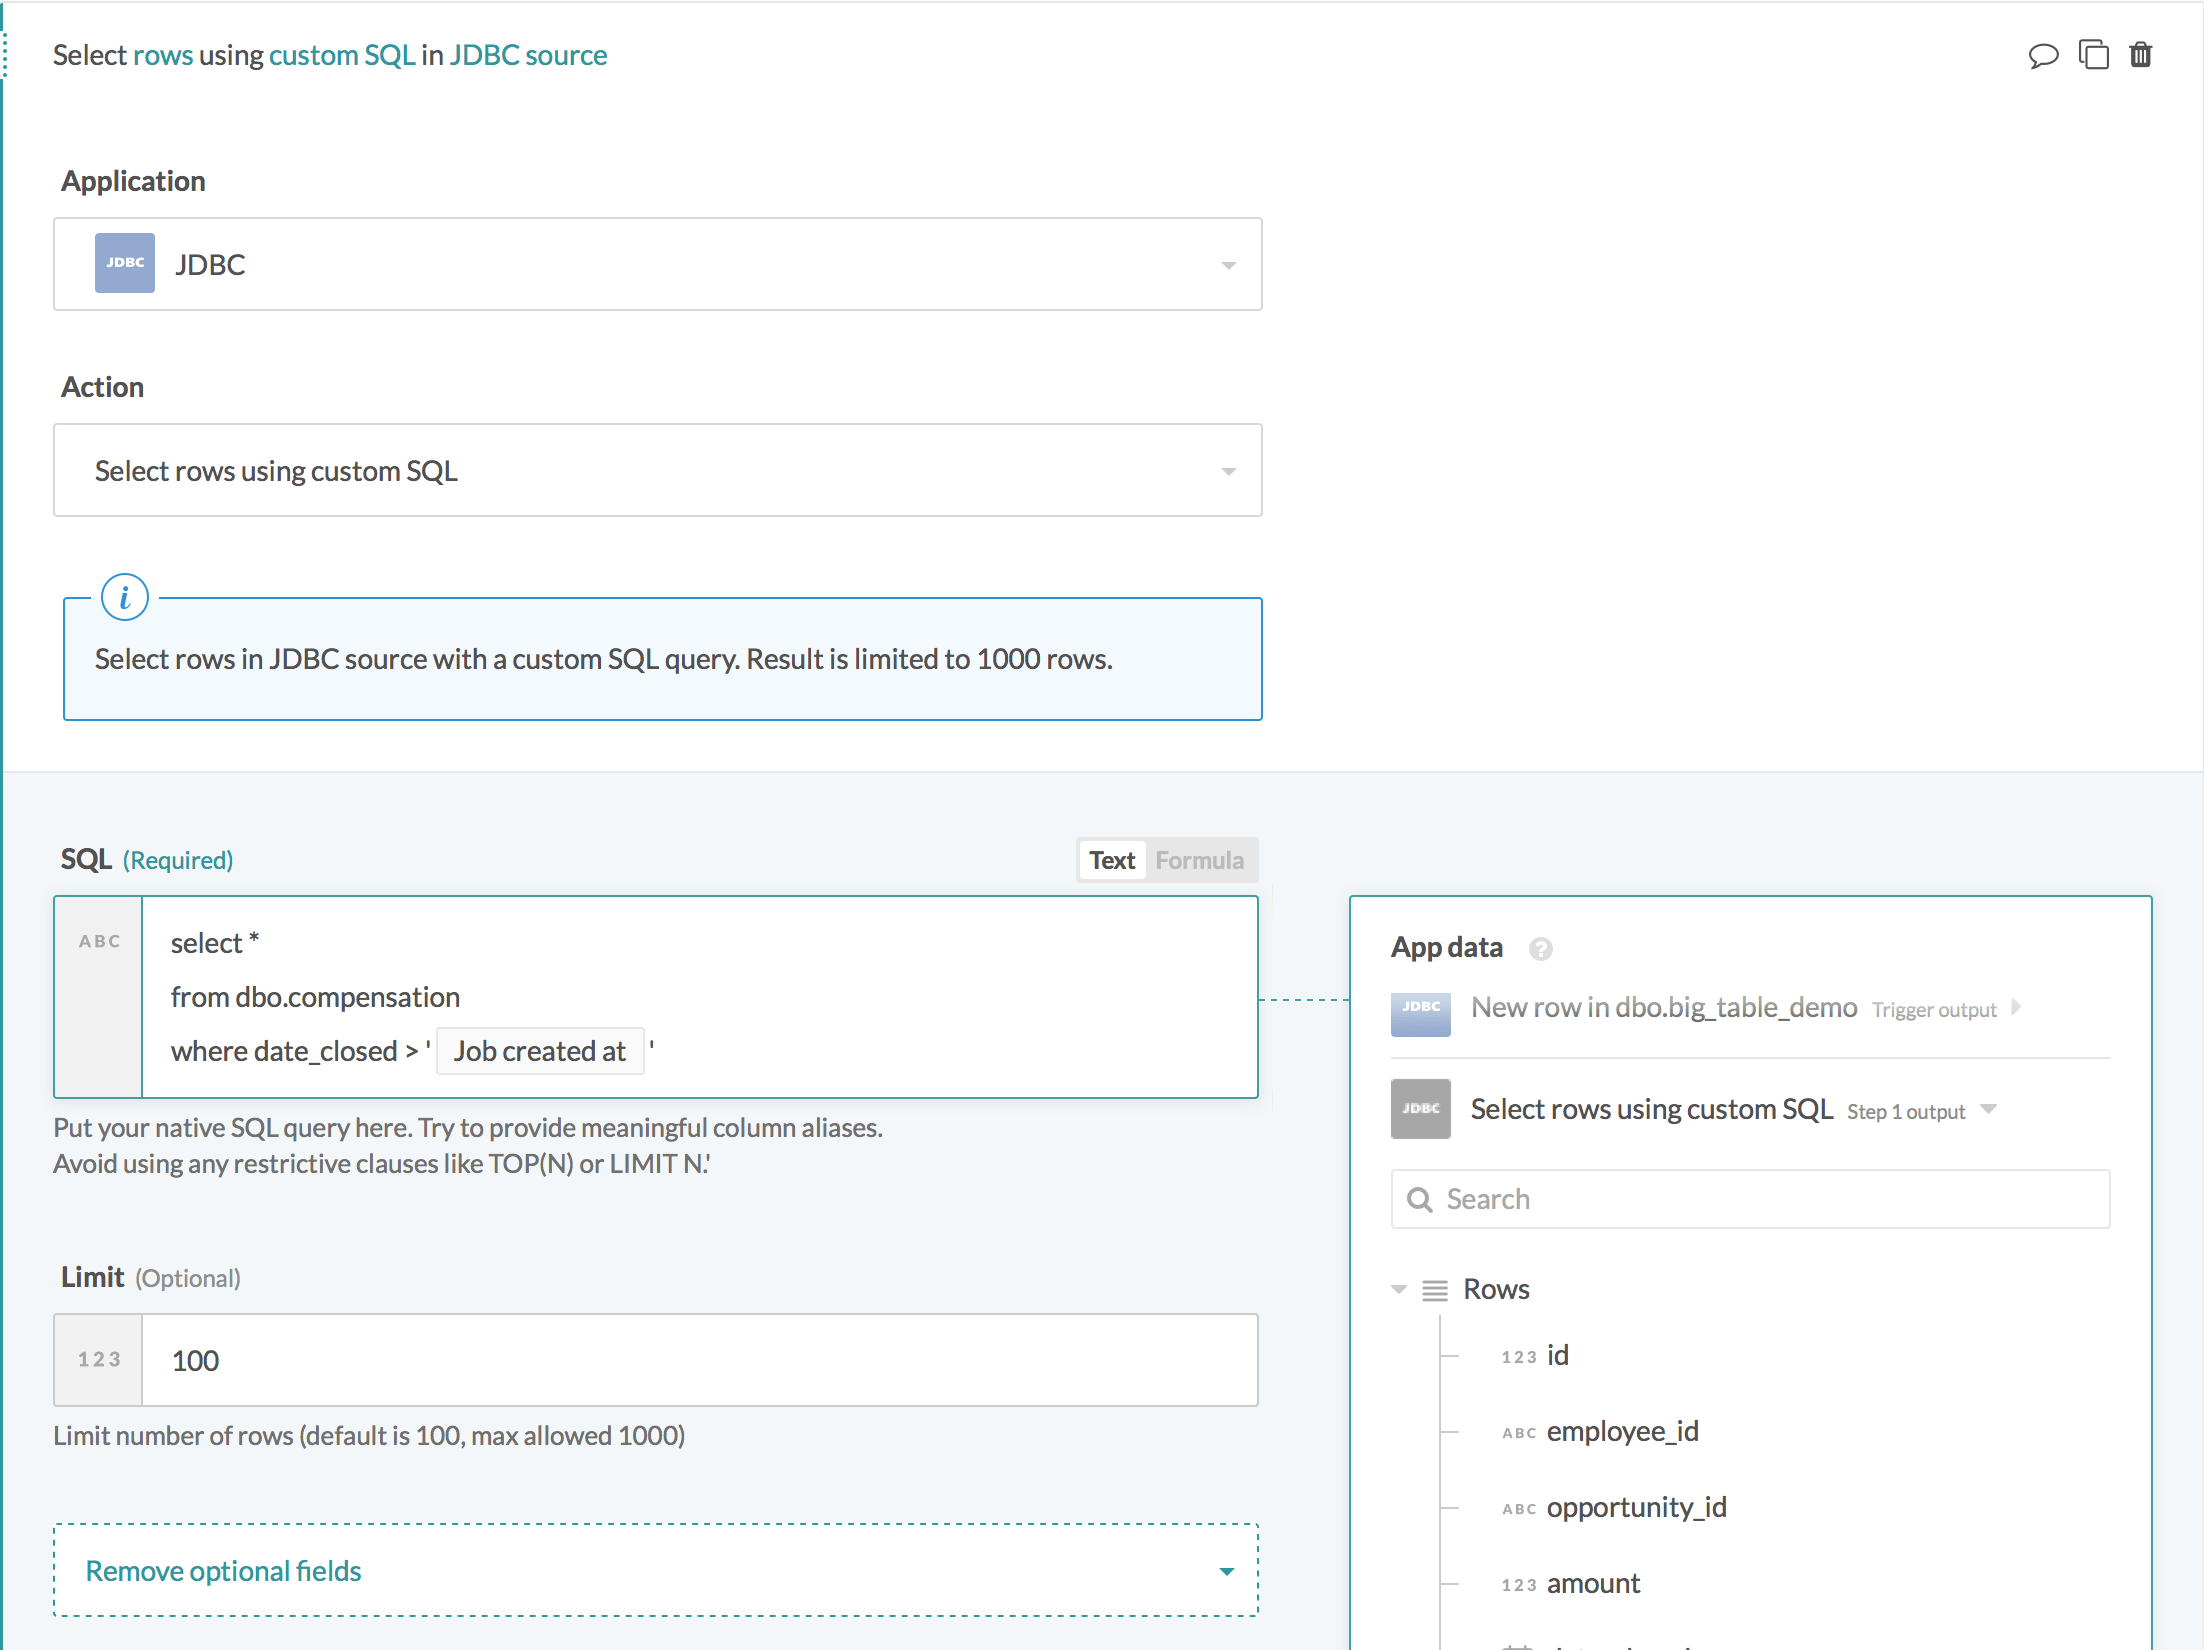Screen dimensions: 2204x1650
Task: Duplicate this recipe step using the copy icon
Action: point(2093,55)
